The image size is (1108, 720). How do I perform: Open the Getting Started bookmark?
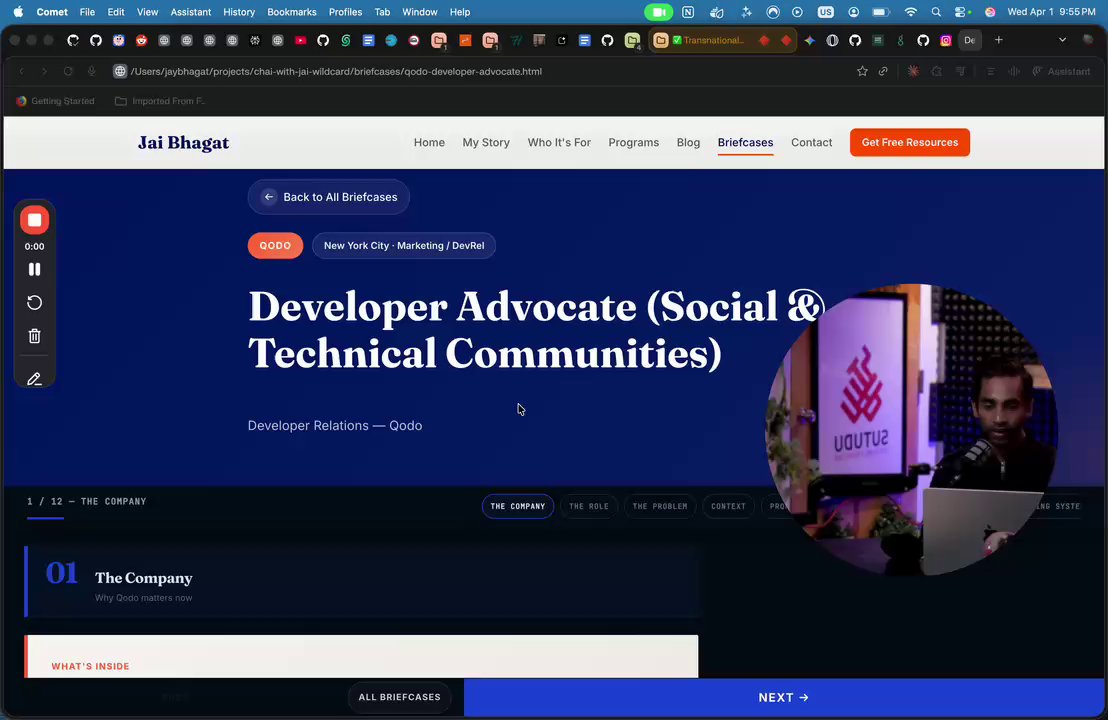pos(55,101)
